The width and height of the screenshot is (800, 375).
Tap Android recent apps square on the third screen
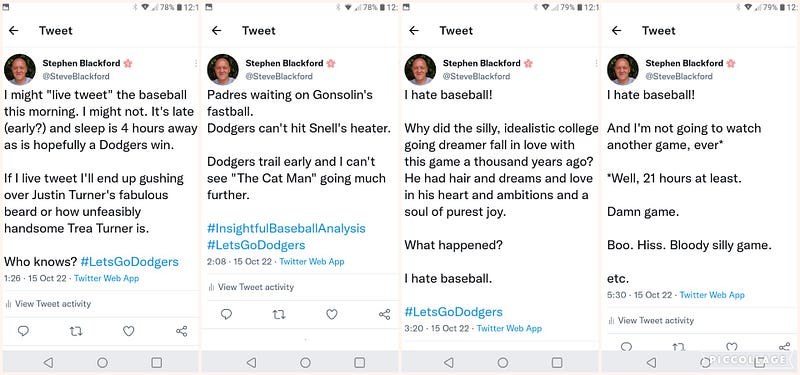557,363
